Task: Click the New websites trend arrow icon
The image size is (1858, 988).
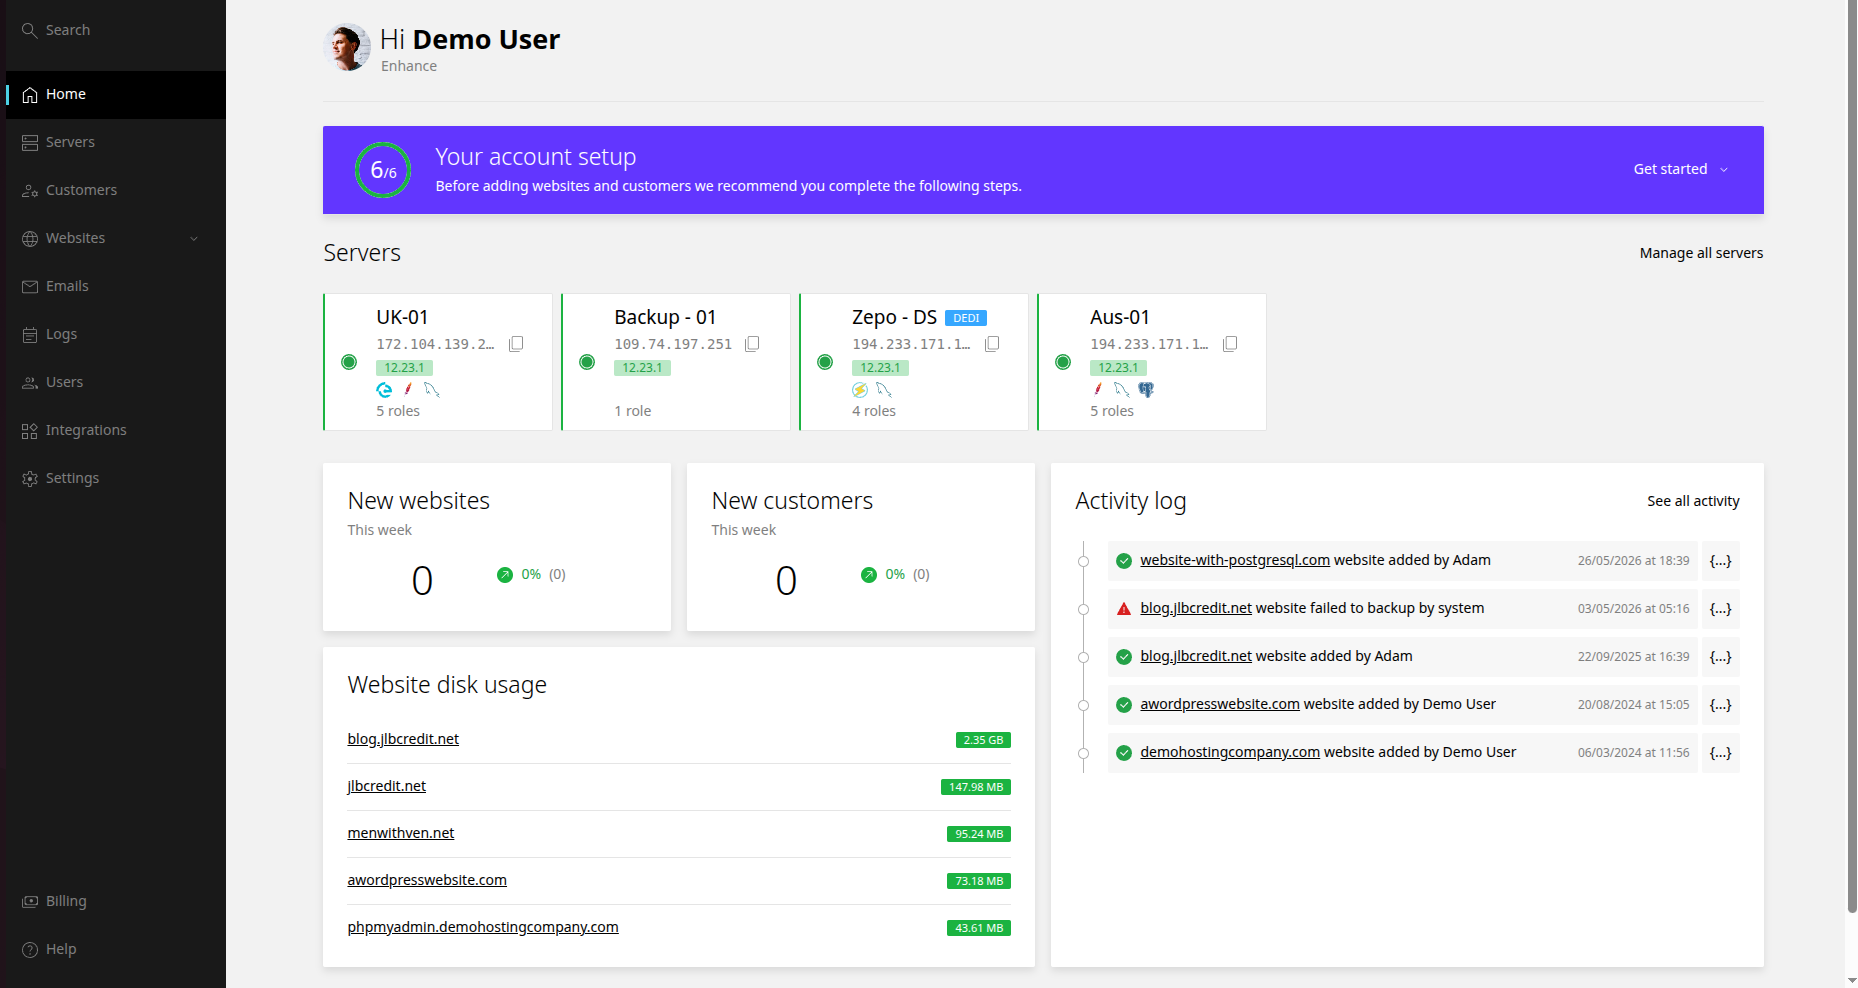Action: (x=505, y=575)
